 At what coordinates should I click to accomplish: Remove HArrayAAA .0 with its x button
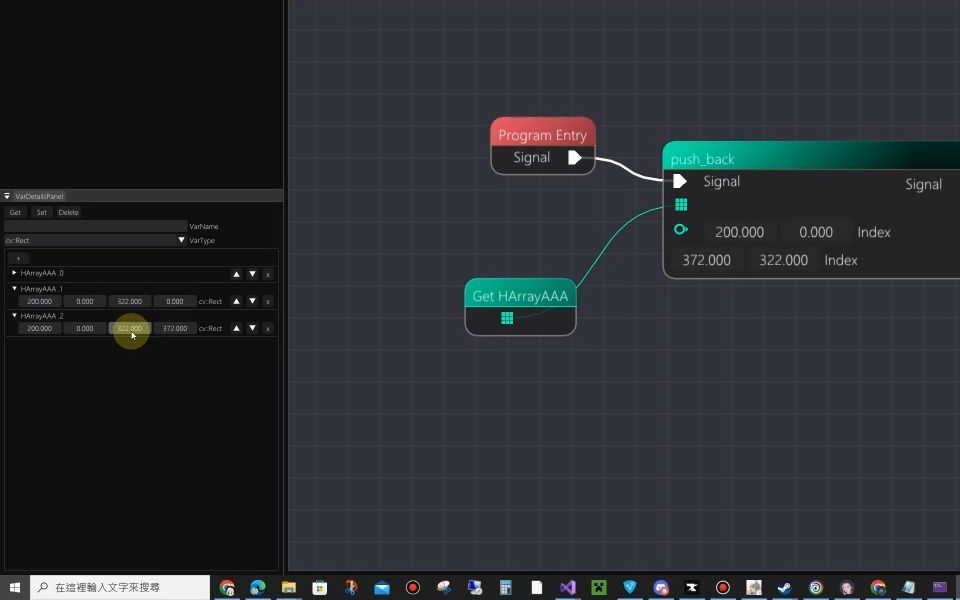(x=268, y=275)
